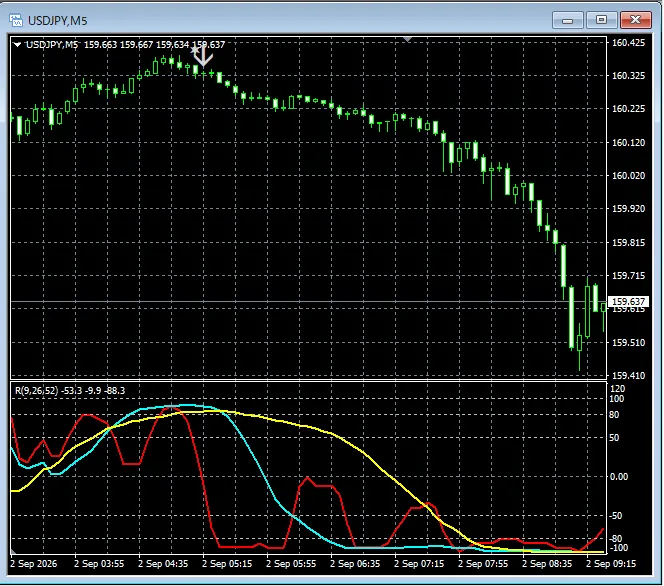
Task: Click the 2 Sep 05:15 time axis label
Action: coord(227,564)
